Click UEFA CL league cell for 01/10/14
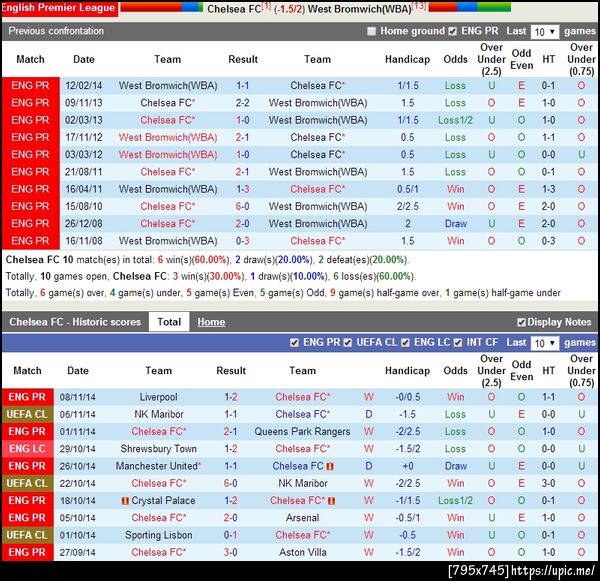 [x=27, y=535]
